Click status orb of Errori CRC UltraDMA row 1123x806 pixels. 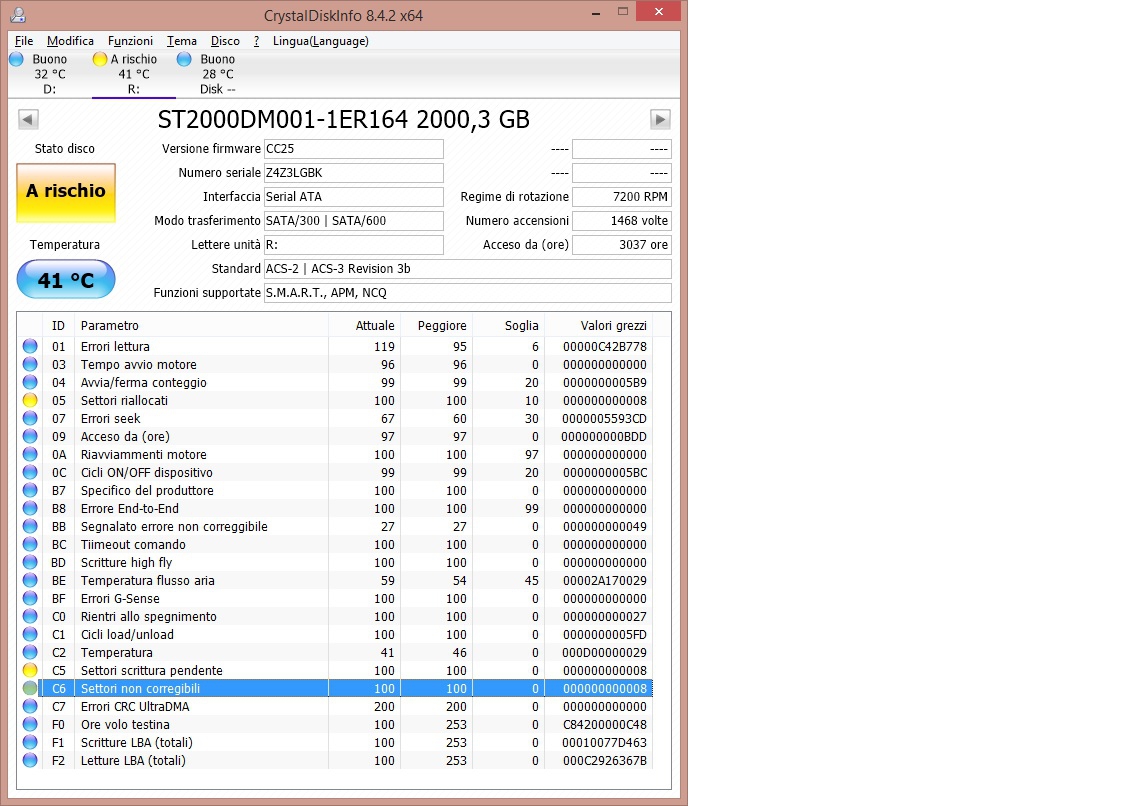(30, 706)
